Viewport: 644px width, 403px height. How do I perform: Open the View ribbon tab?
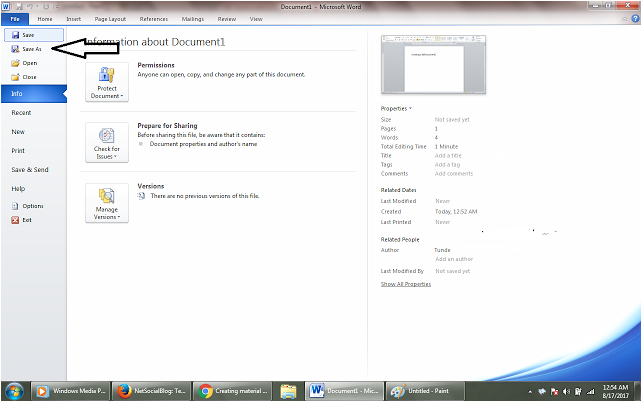256,19
